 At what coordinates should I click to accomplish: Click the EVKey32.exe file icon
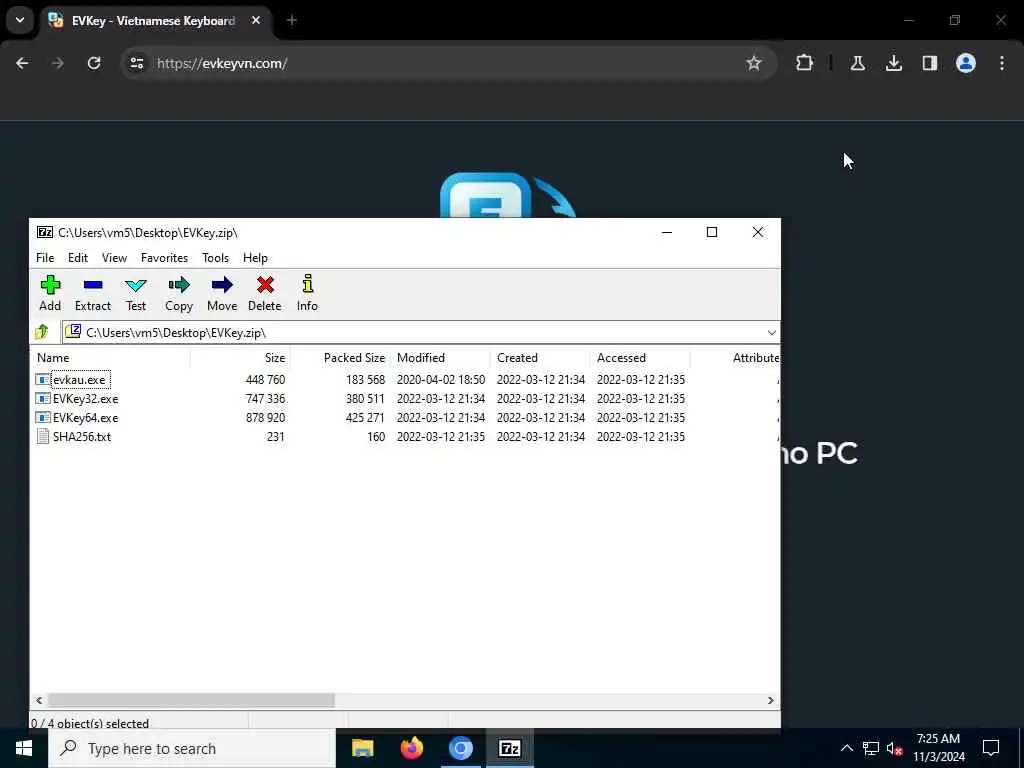click(x=43, y=398)
